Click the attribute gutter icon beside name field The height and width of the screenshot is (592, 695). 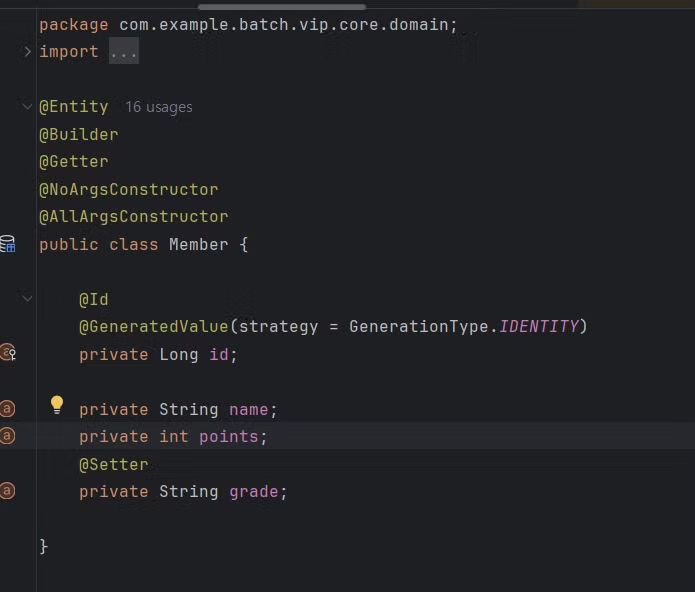tap(7, 409)
